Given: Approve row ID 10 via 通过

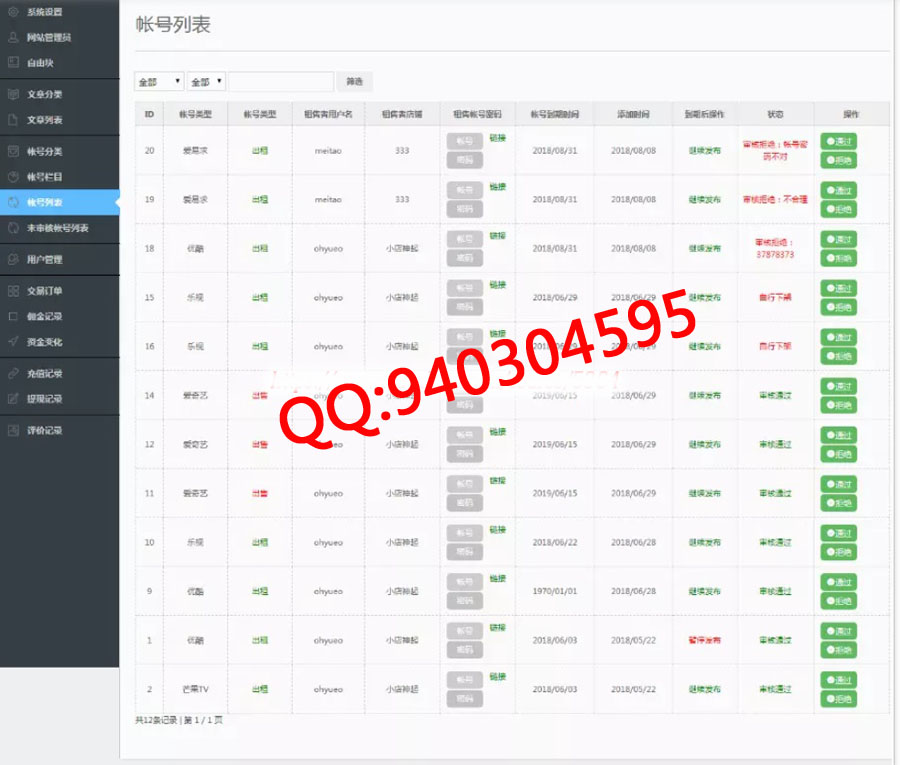Looking at the screenshot, I should click(838, 533).
